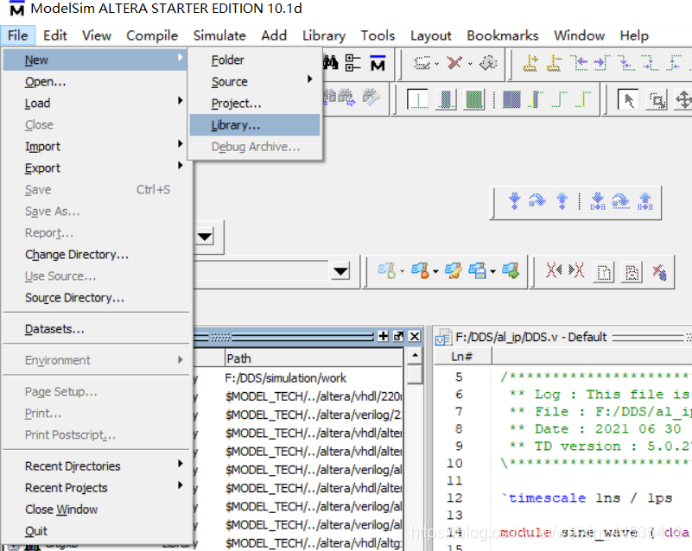Screen dimensions: 692x551
Task: Click the Insert Cursor yellow icon
Action: [x=530, y=63]
